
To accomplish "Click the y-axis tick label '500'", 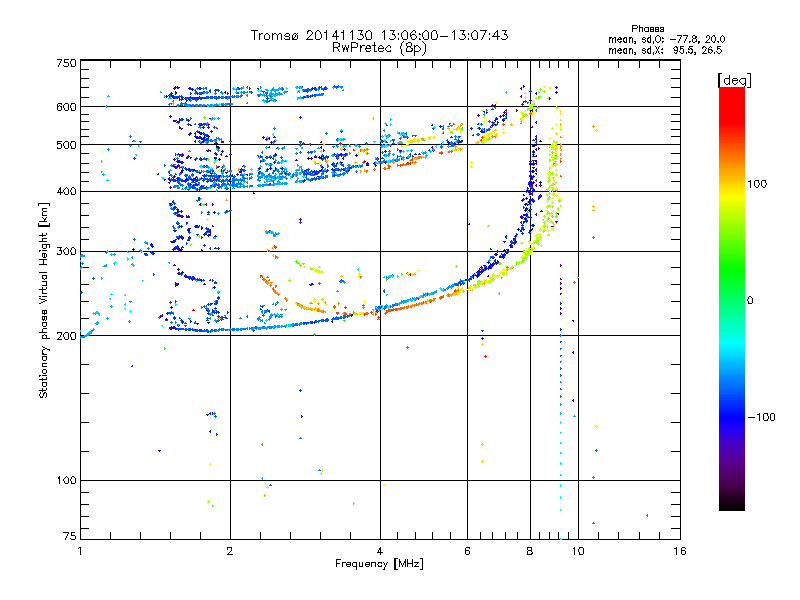I will [x=66, y=145].
